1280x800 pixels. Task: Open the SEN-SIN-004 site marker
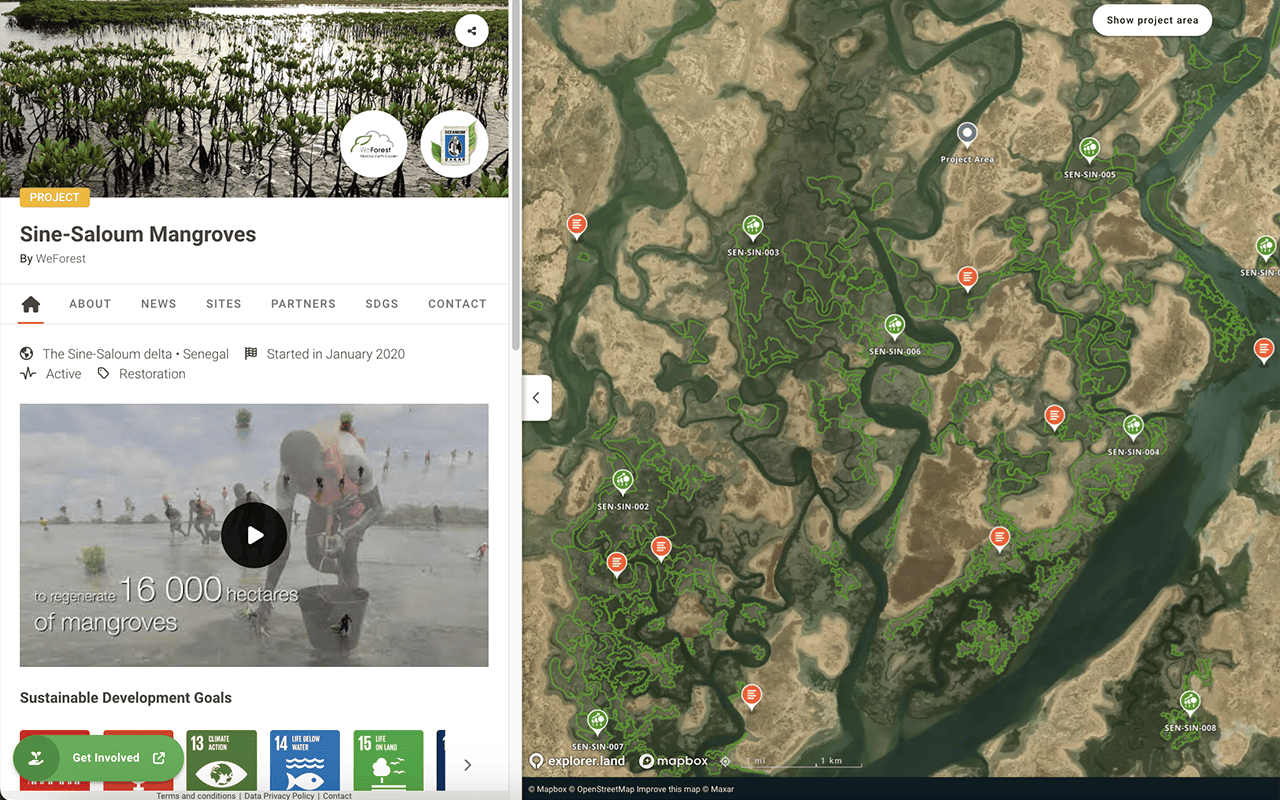coord(1132,427)
